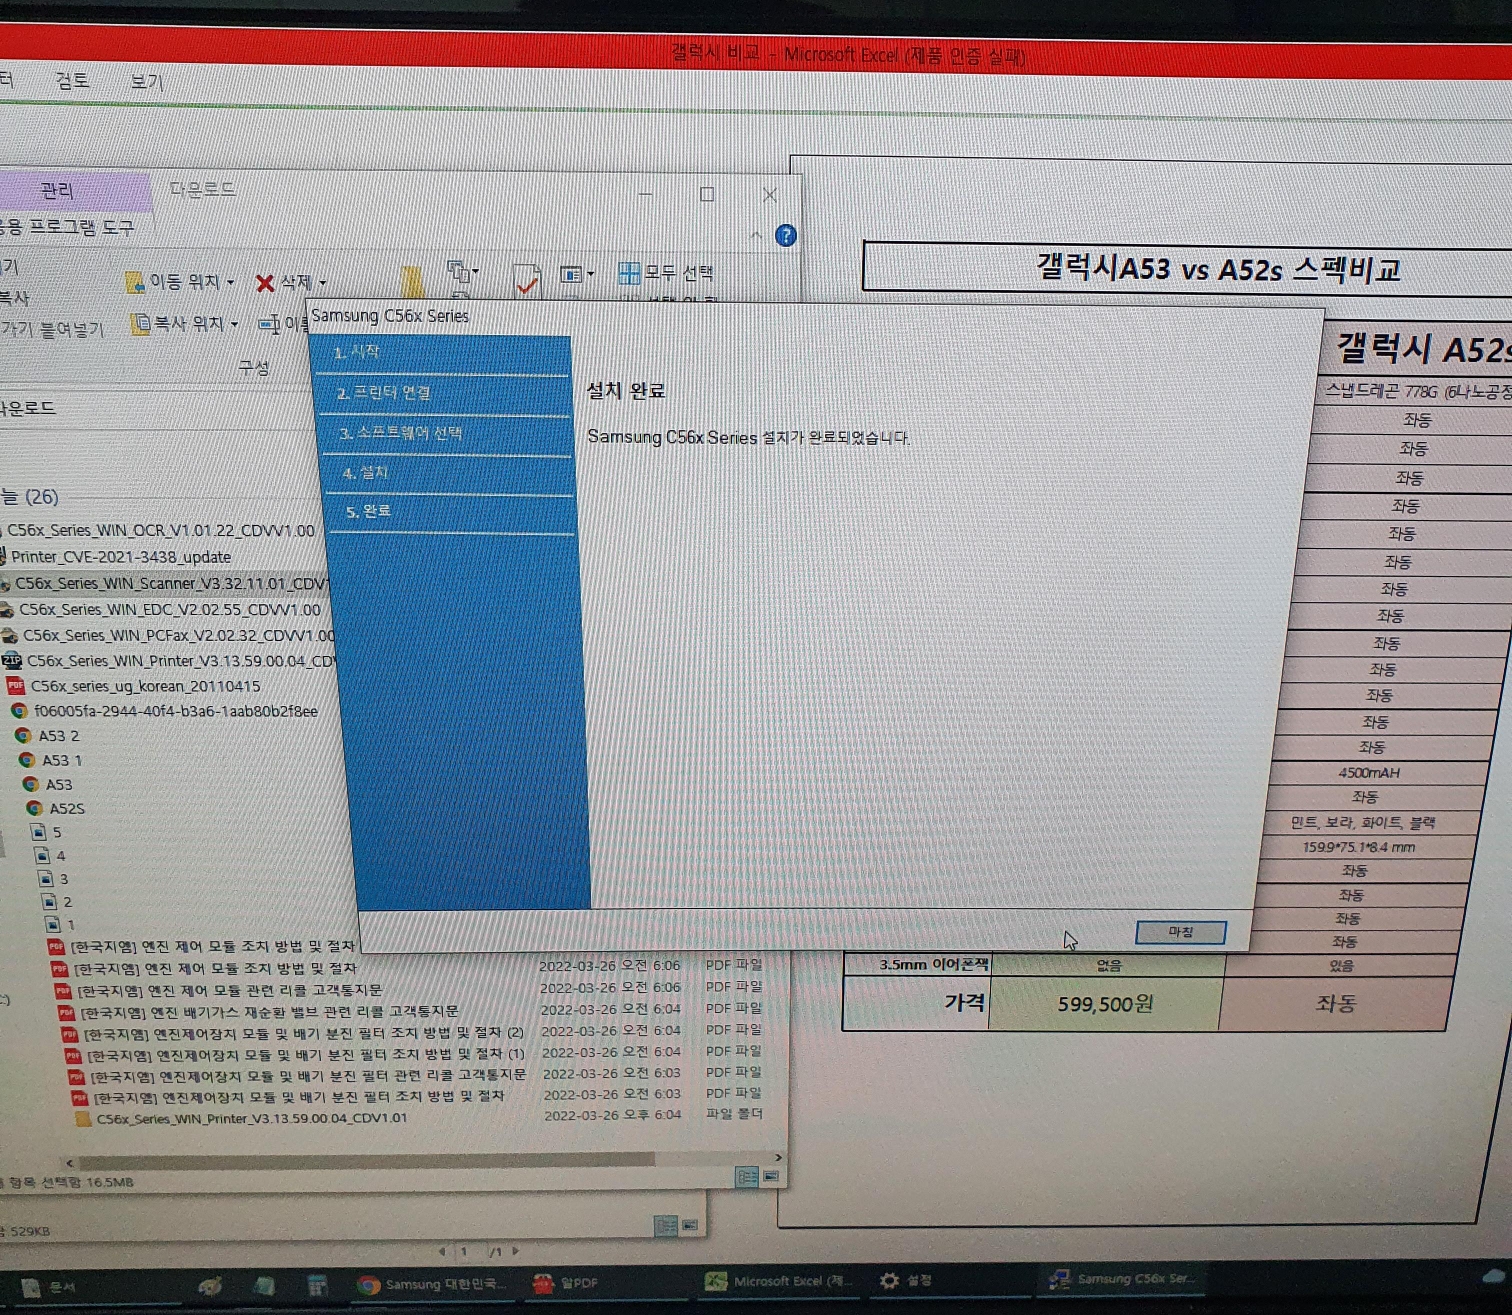Click the page number field in PDF viewer
Viewport: 1512px width, 1315px height.
(464, 1251)
